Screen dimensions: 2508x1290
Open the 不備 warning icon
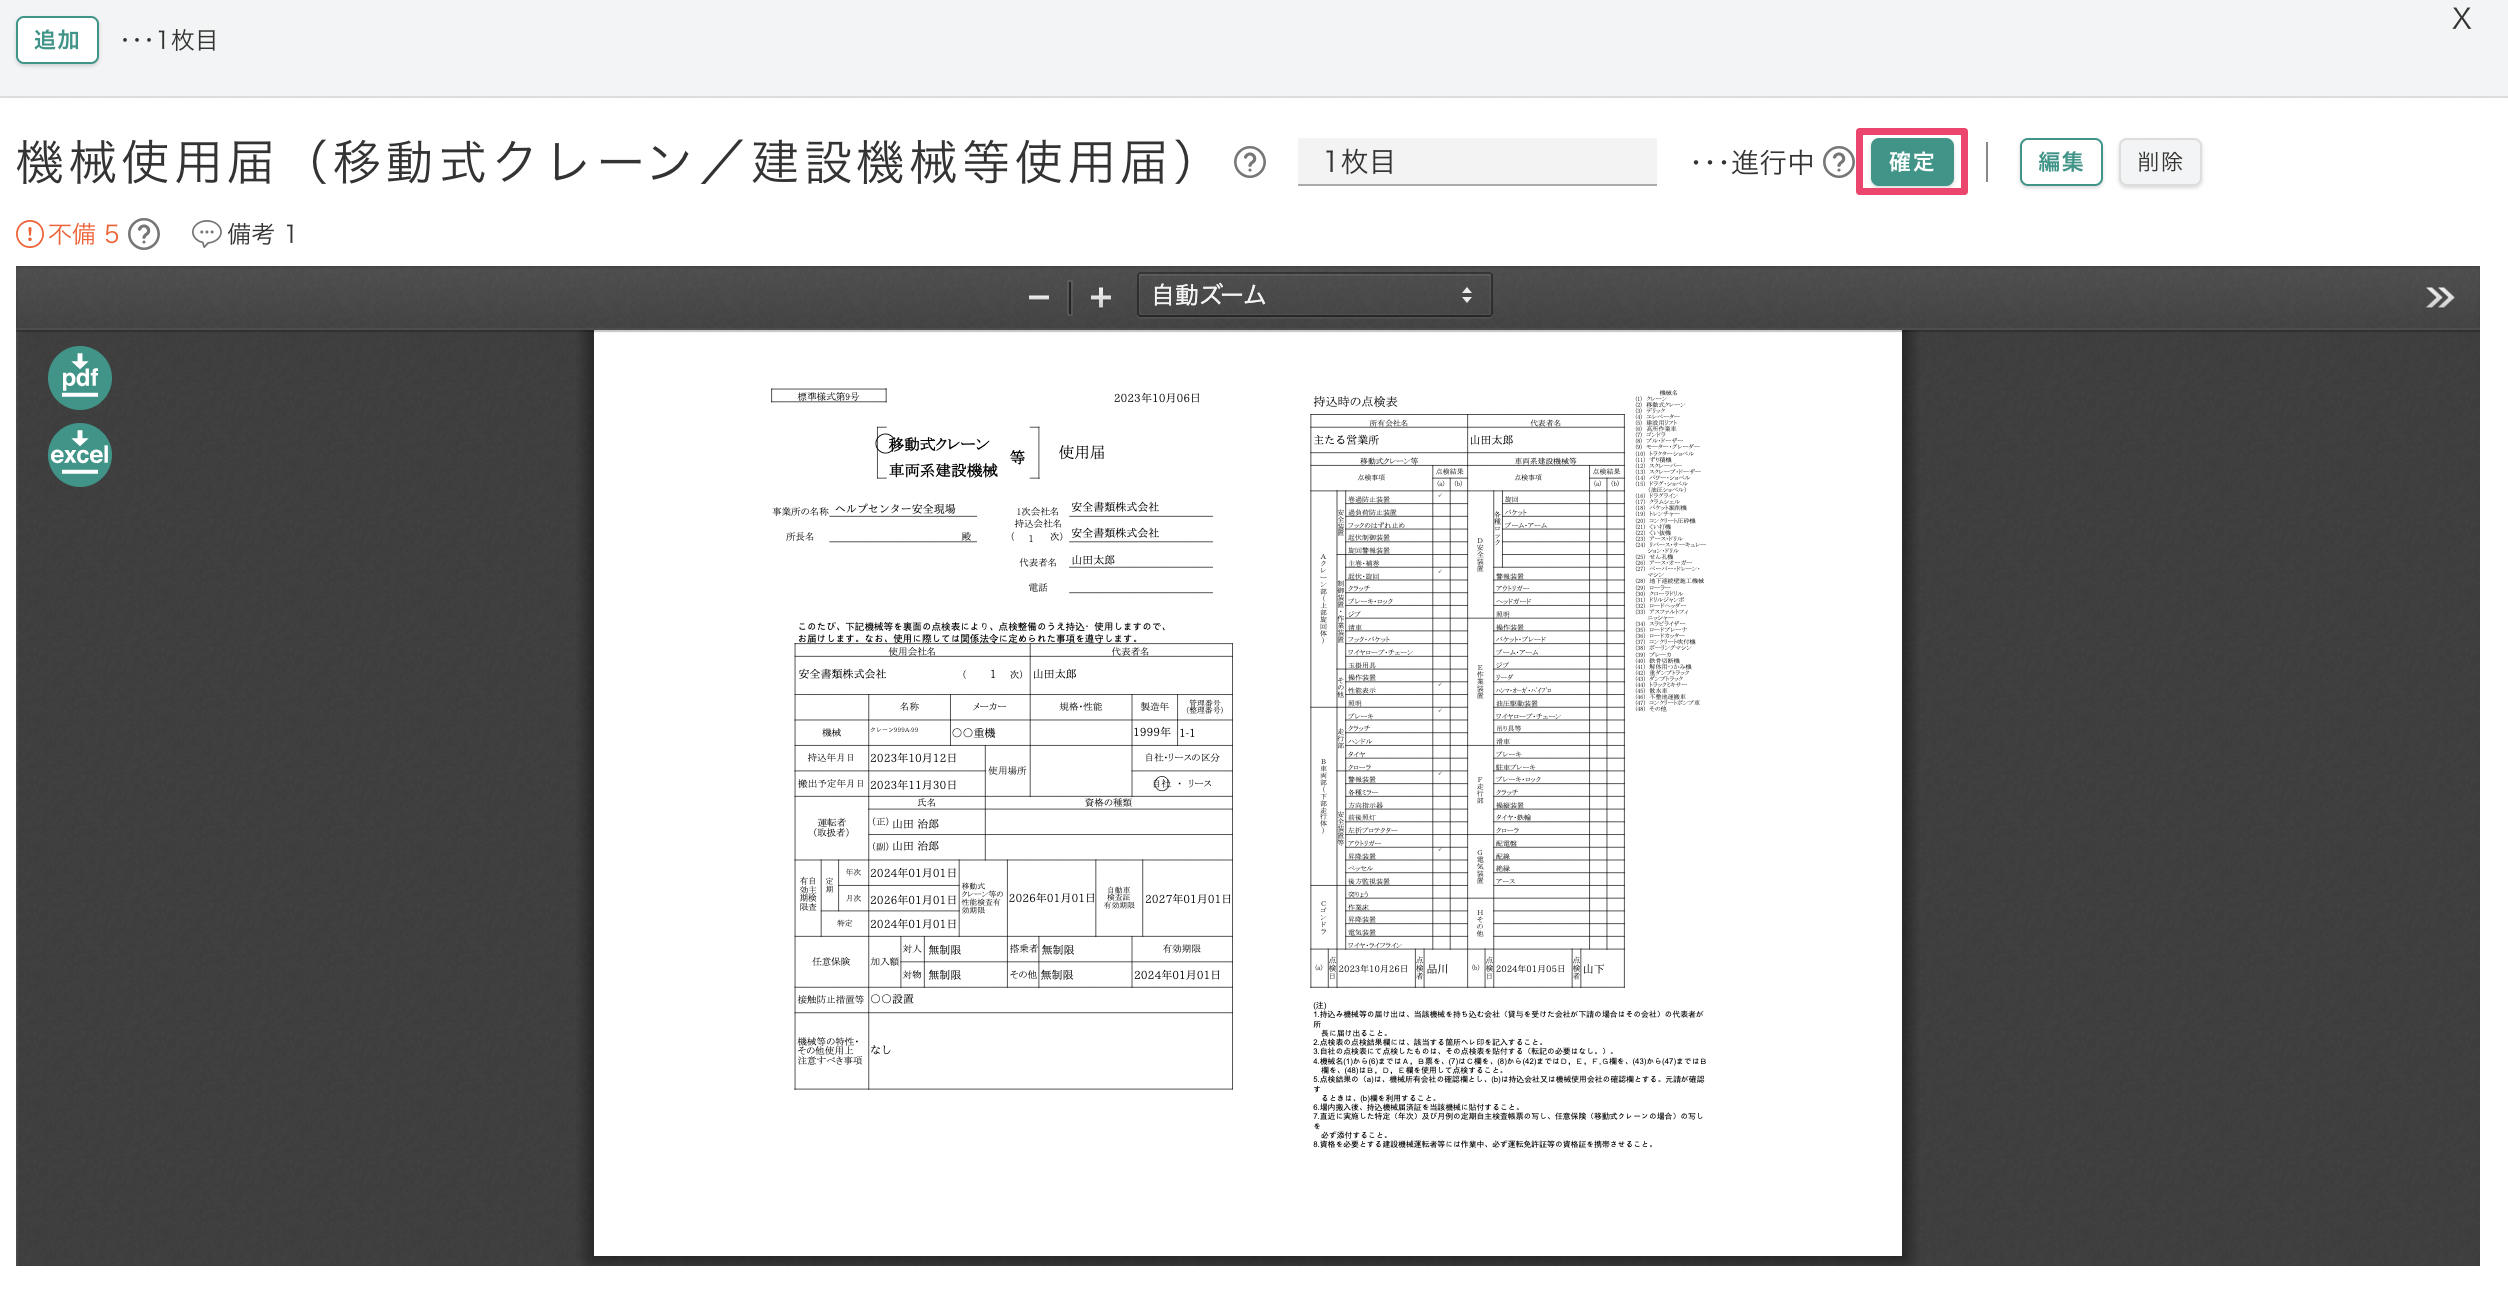pyautogui.click(x=30, y=234)
